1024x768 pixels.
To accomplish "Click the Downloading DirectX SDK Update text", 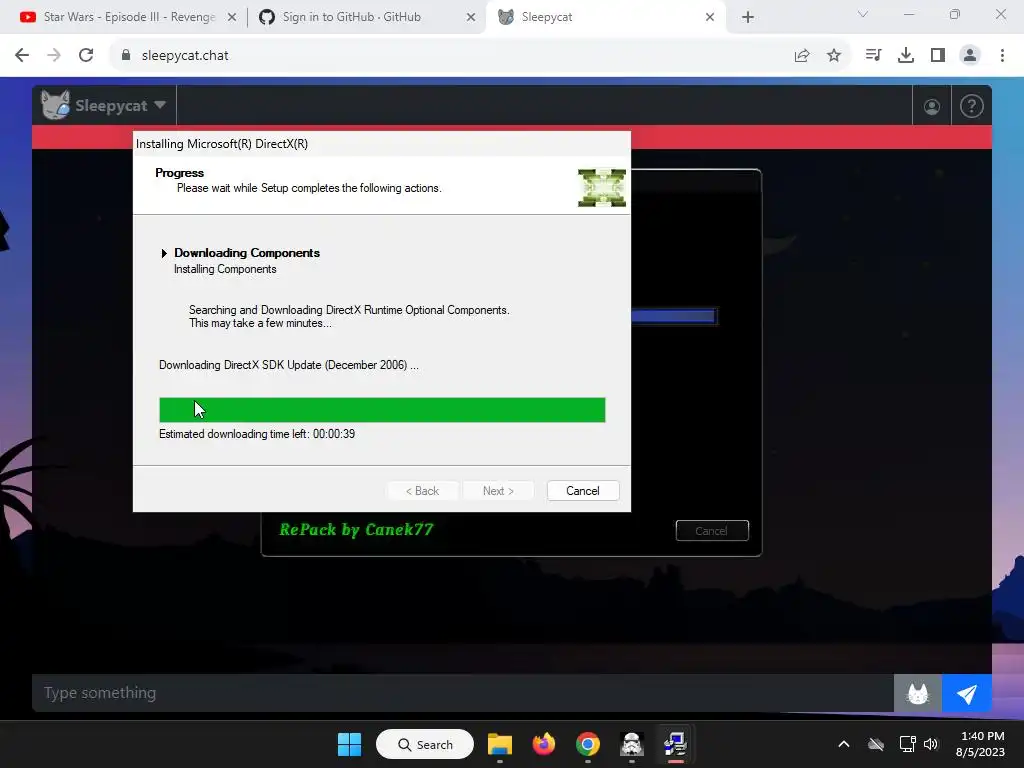I will (x=289, y=365).
